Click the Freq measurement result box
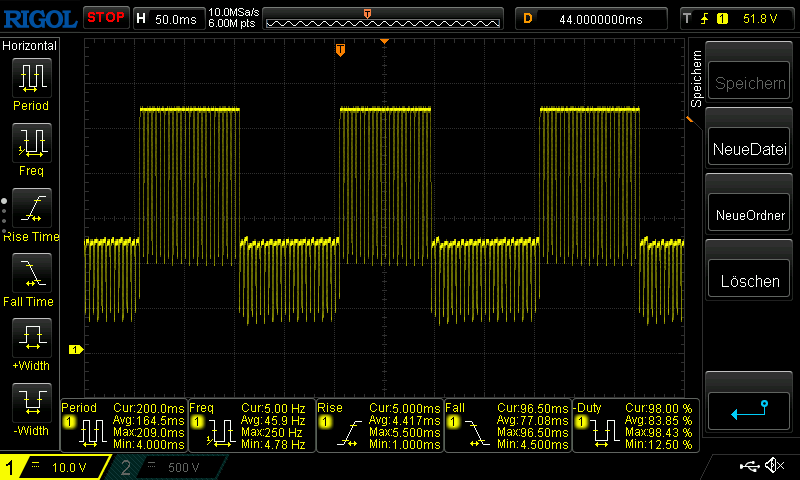The height and width of the screenshot is (480, 800). coord(252,426)
